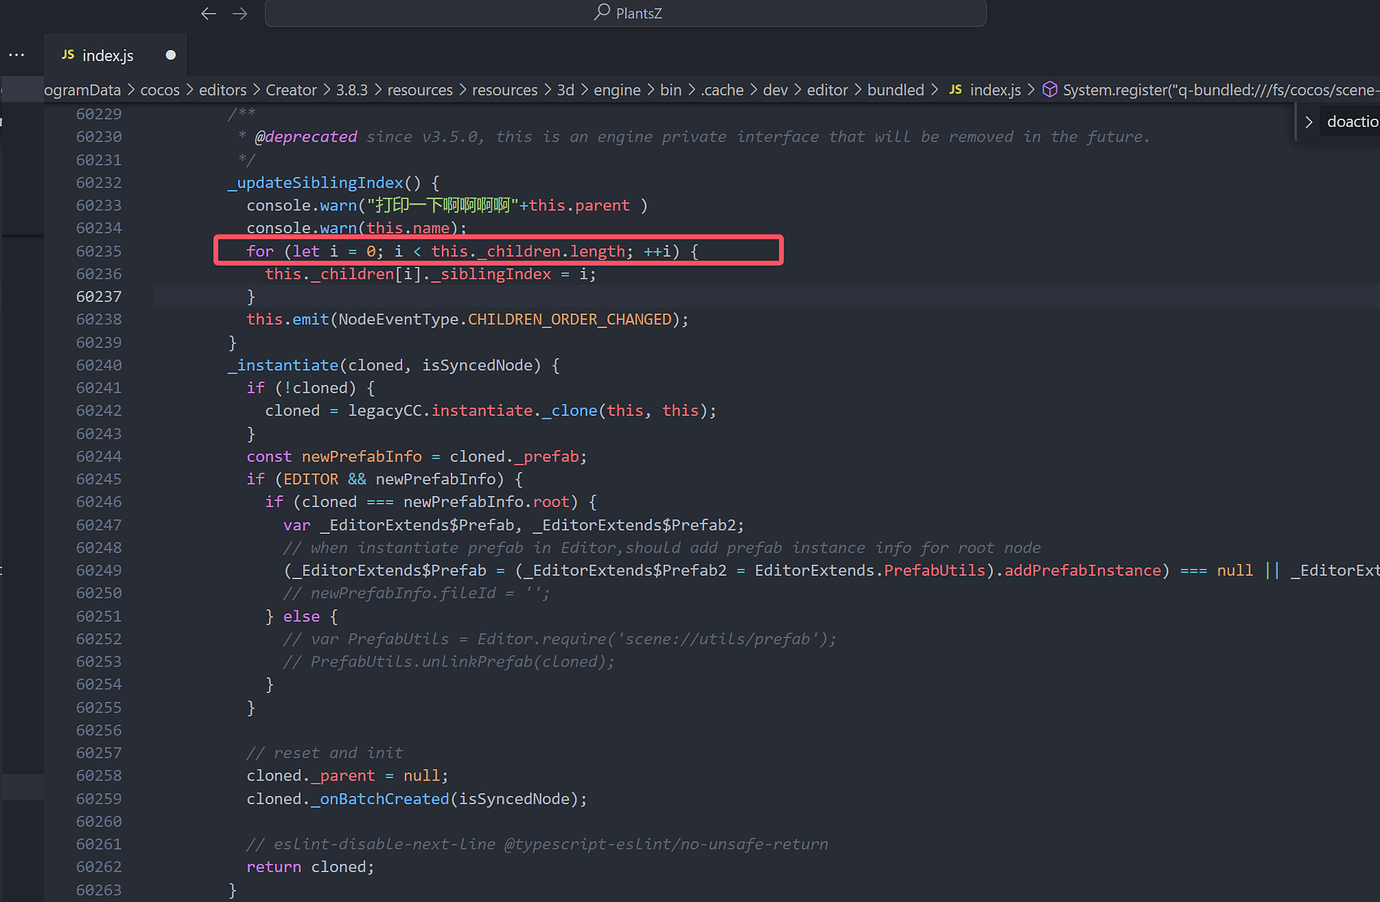This screenshot has width=1380, height=902.
Task: Click the forward navigation arrow
Action: pos(240,13)
